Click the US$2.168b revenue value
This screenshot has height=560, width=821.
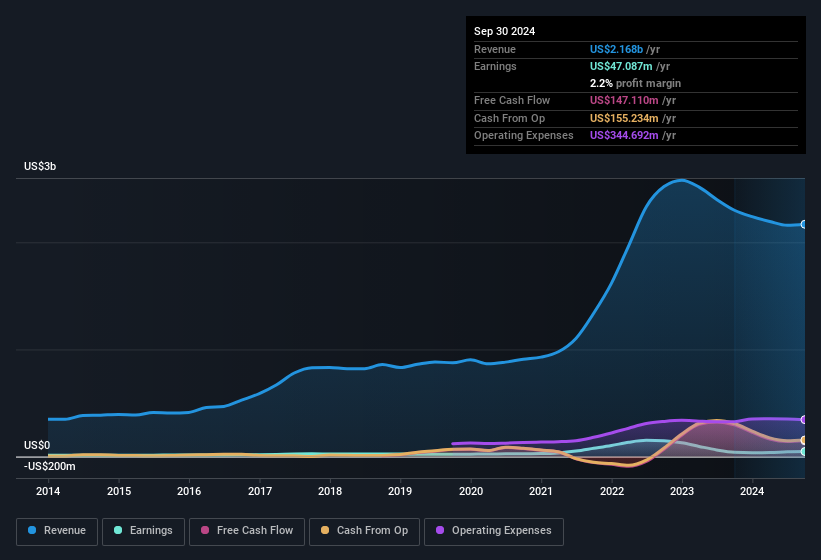[616, 49]
